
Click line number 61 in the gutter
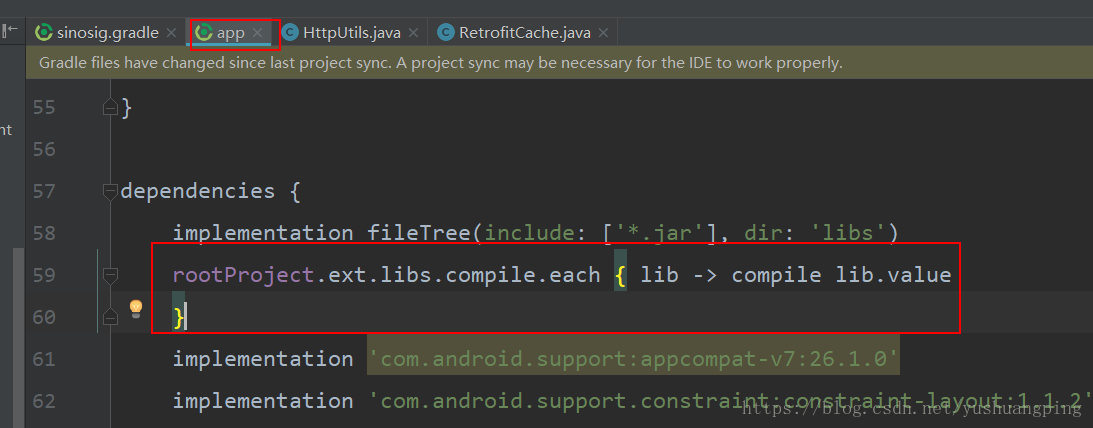coord(44,359)
